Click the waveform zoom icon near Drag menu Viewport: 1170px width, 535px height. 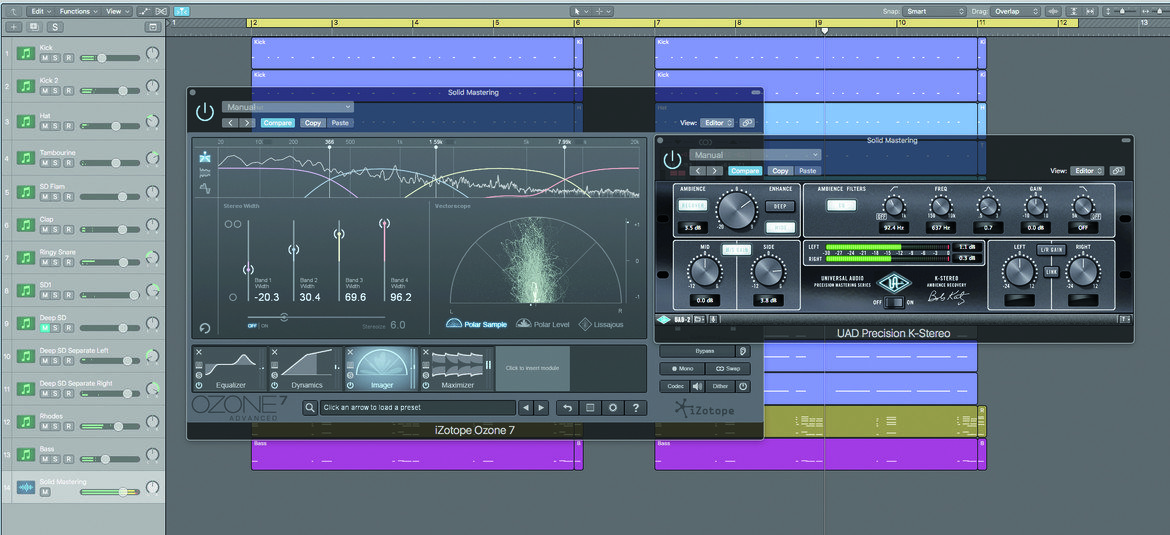click(x=1054, y=11)
